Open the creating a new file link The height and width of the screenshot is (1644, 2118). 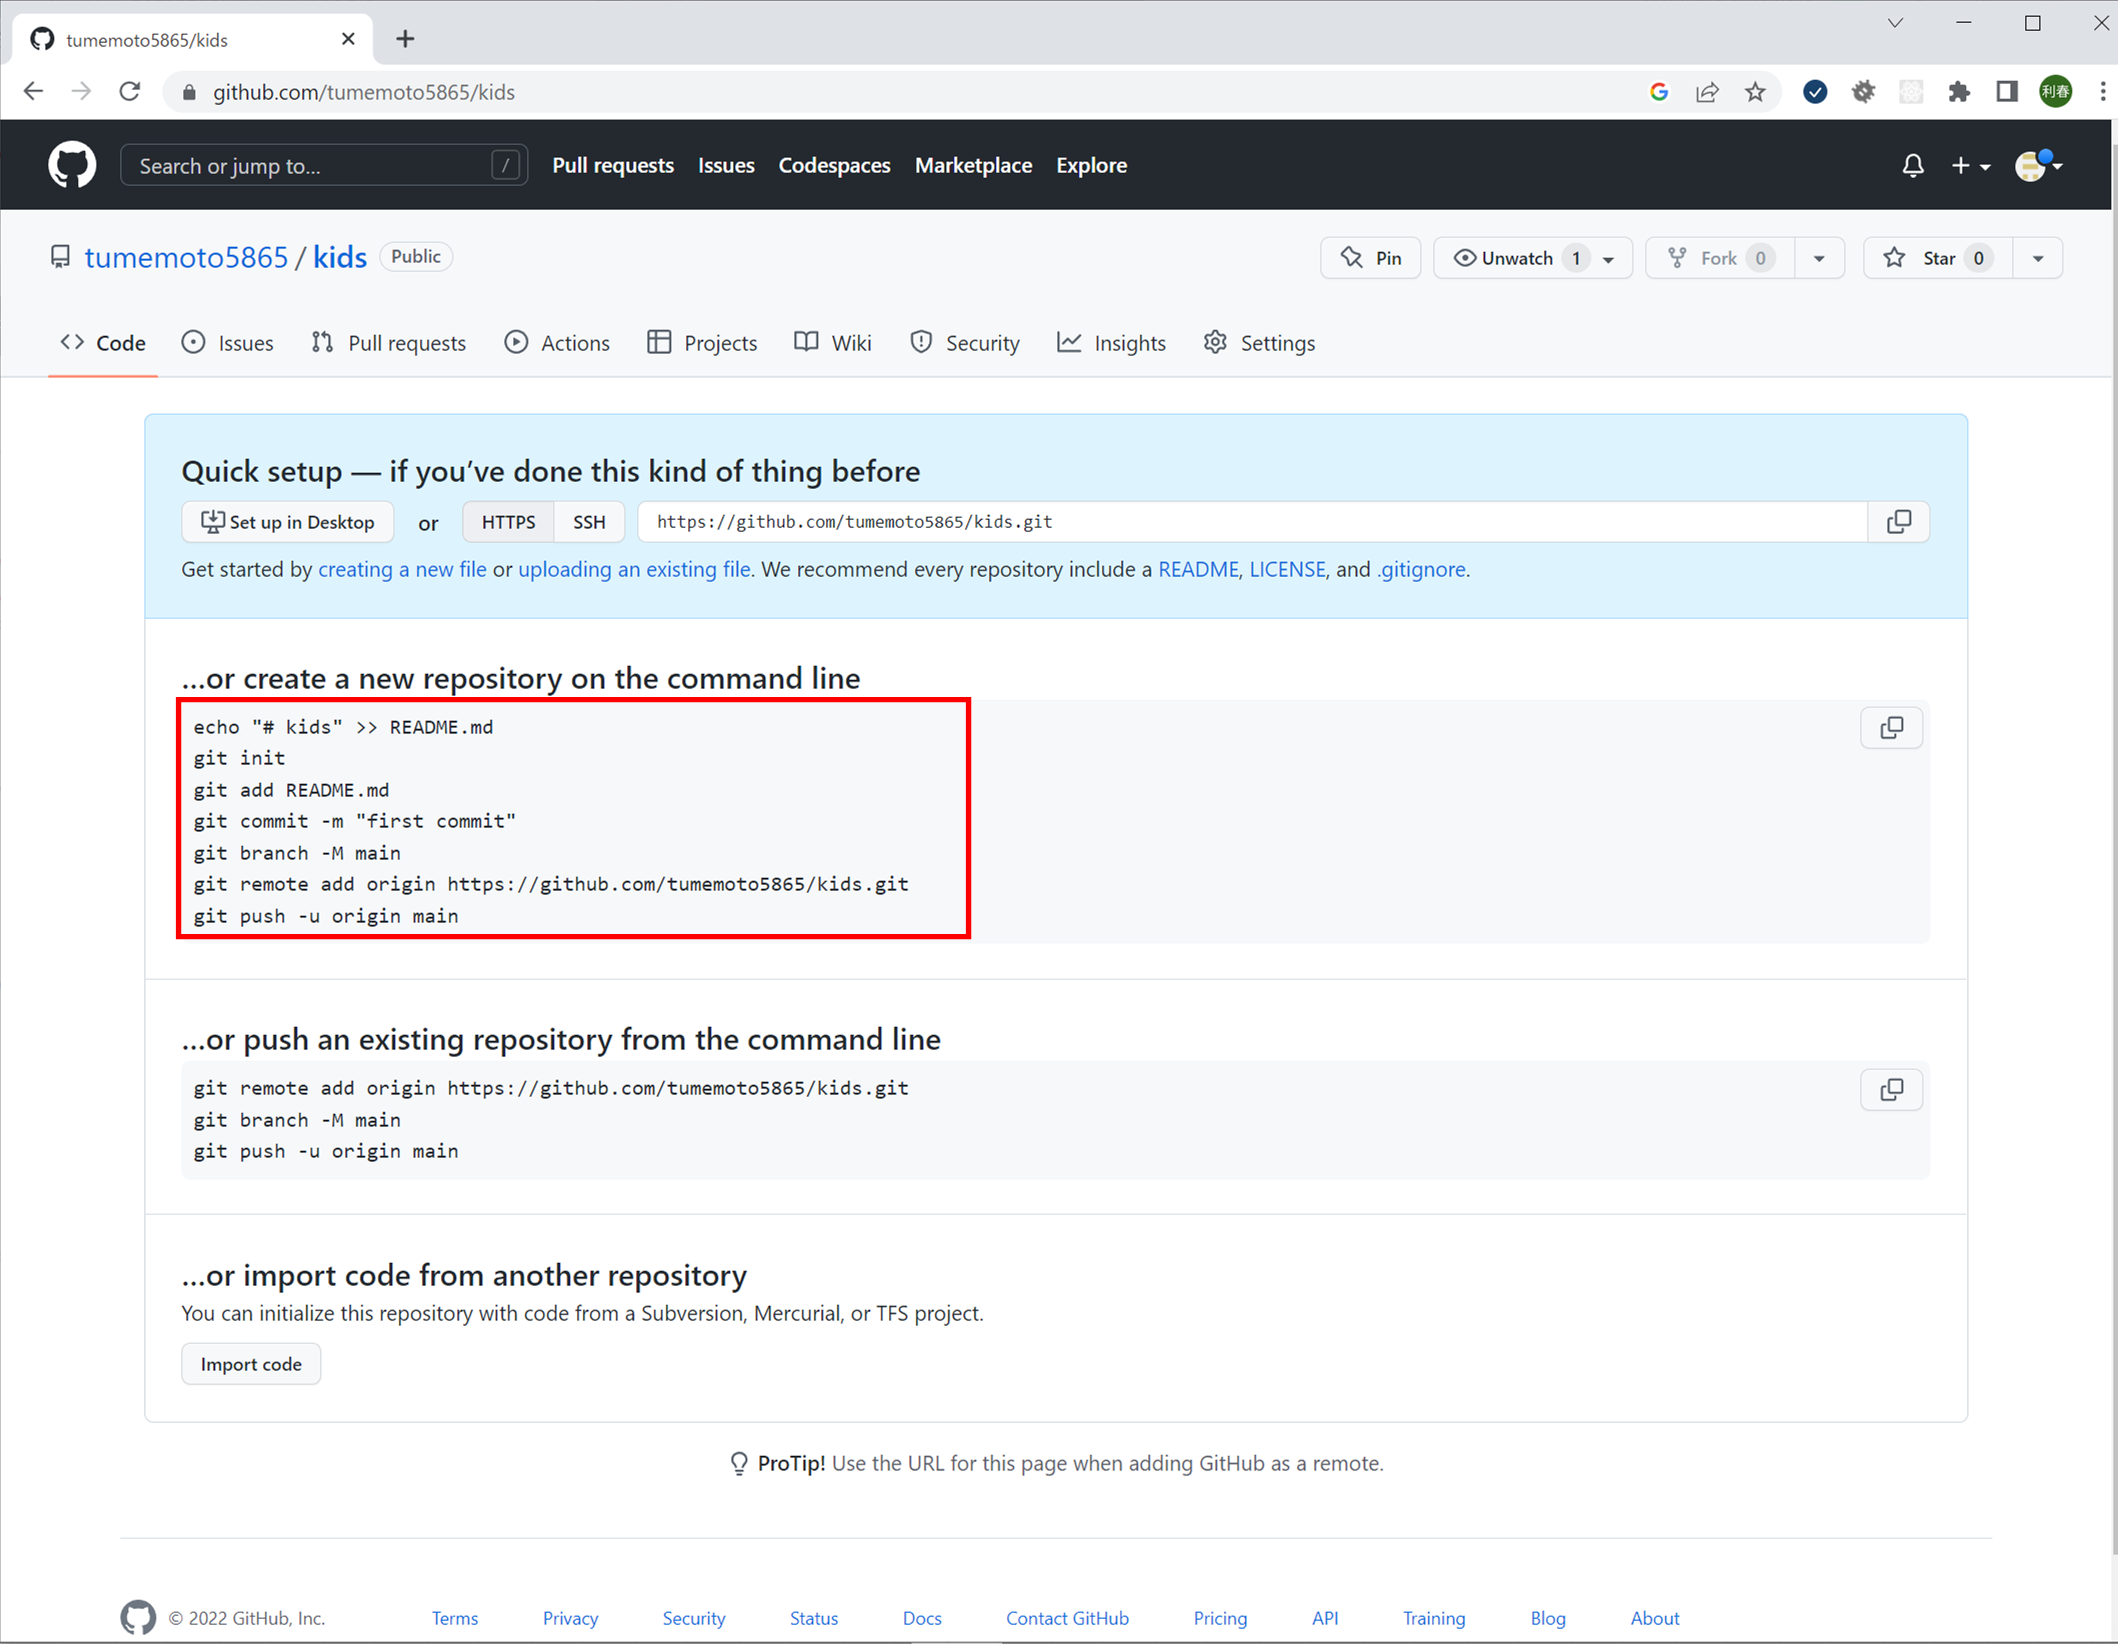coord(402,568)
